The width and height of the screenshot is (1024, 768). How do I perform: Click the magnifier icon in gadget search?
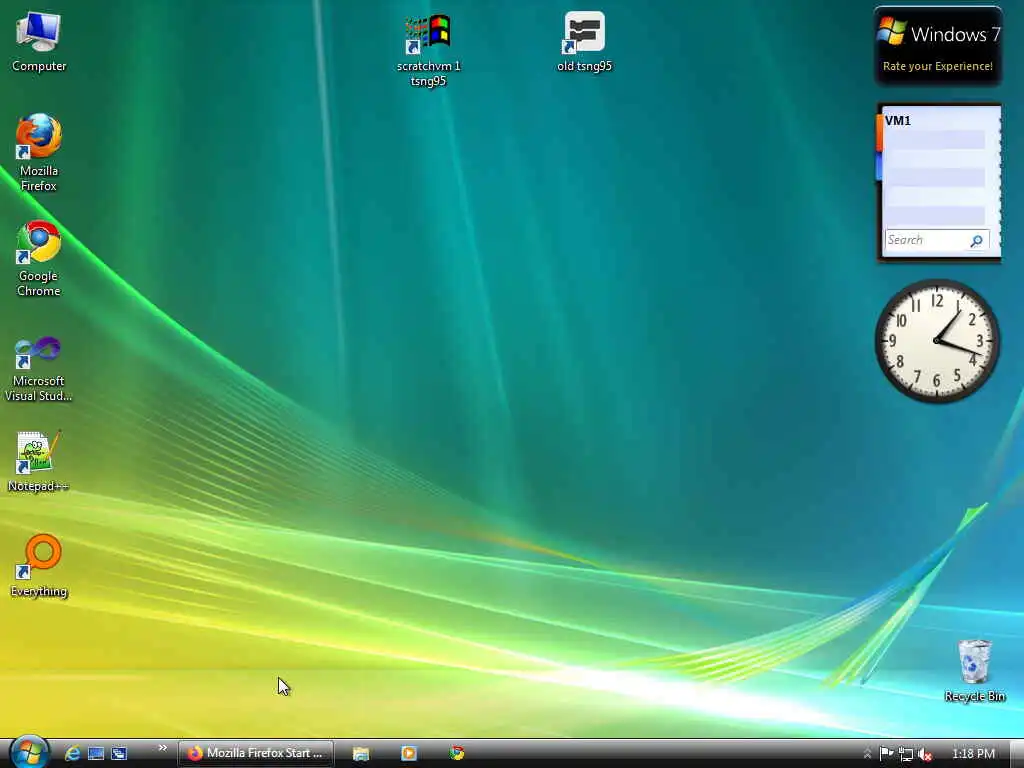(x=976, y=241)
